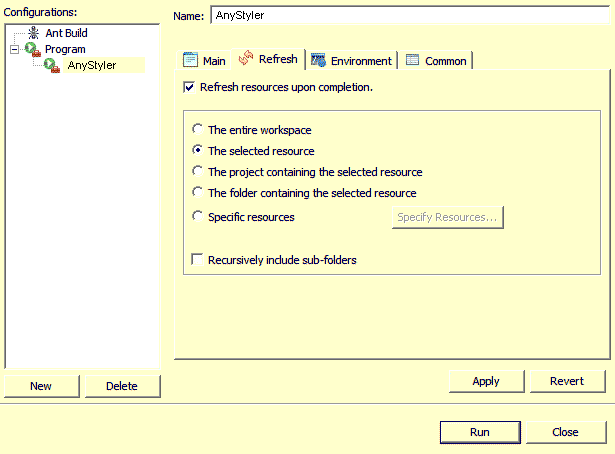The width and height of the screenshot is (615, 454).
Task: Enable Recursively include sub-folders
Action: pyautogui.click(x=198, y=260)
